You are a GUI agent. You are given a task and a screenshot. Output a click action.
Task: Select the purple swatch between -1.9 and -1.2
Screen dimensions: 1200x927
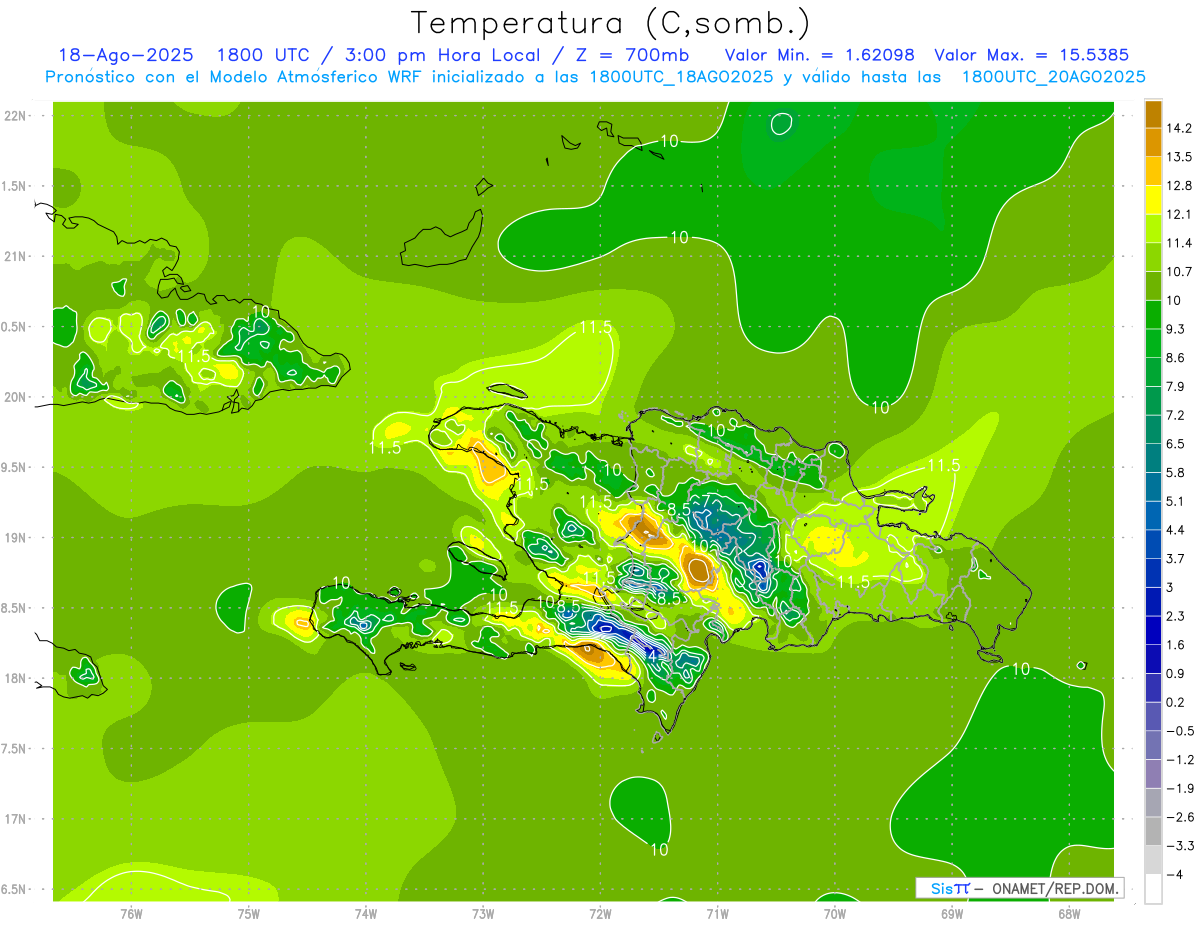tap(1153, 773)
